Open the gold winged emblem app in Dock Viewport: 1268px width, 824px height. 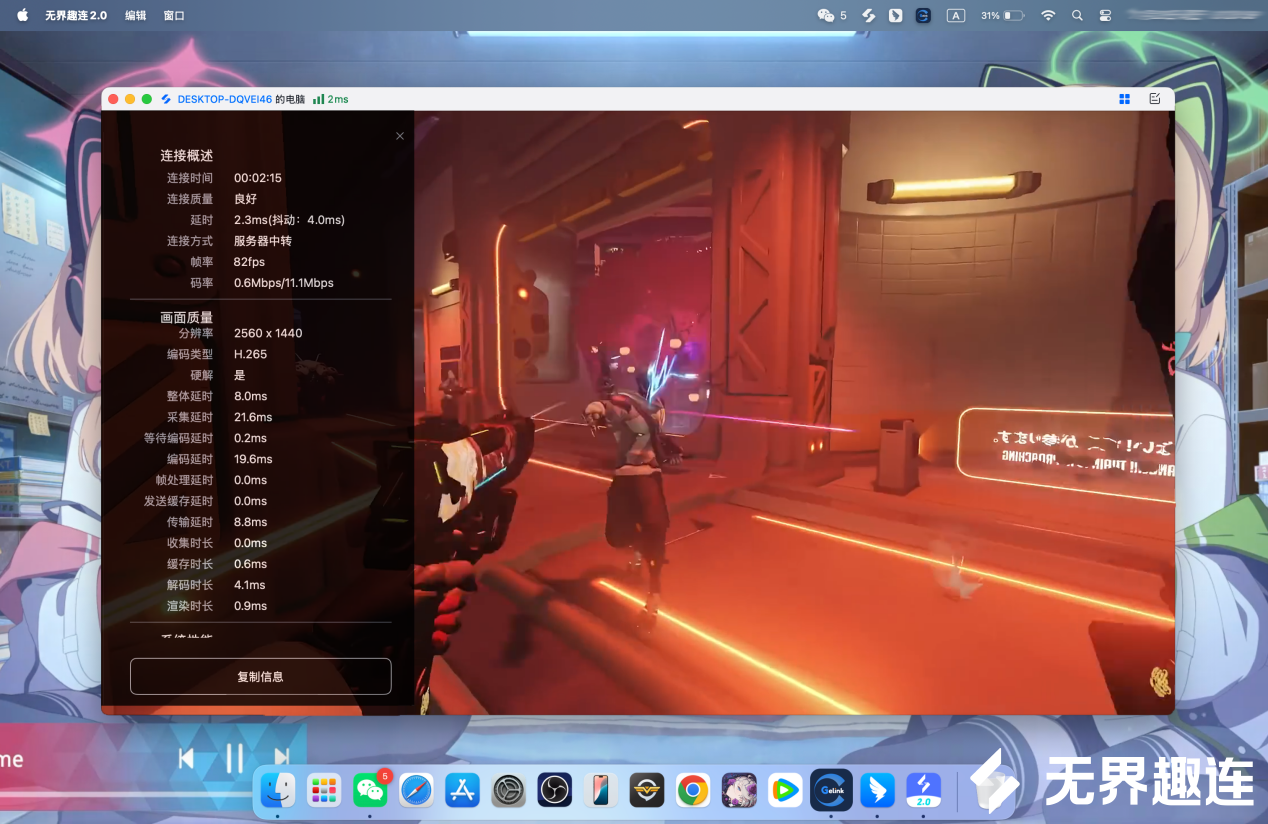coord(647,790)
